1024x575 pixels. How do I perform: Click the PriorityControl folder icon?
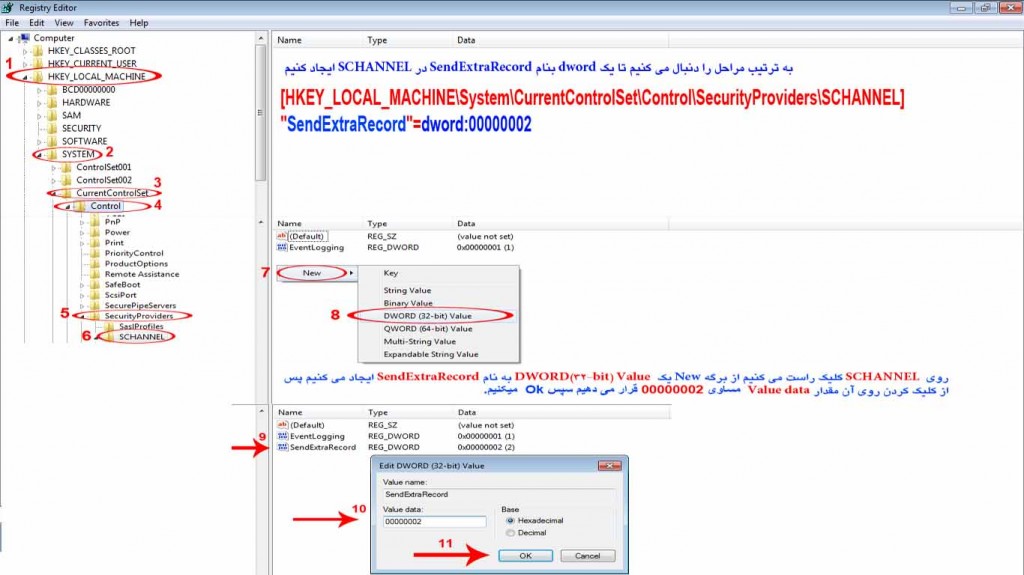[95, 253]
